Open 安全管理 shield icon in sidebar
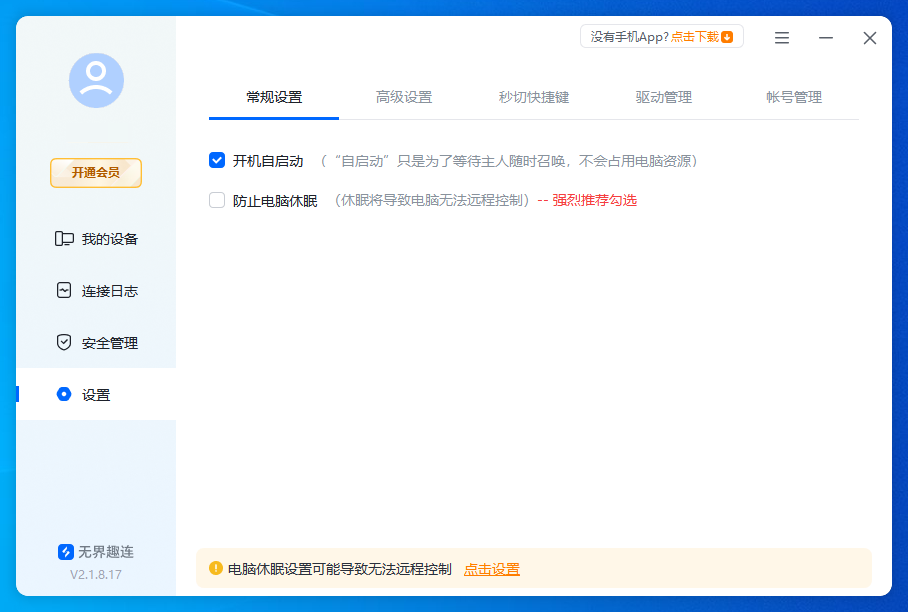 [62, 342]
